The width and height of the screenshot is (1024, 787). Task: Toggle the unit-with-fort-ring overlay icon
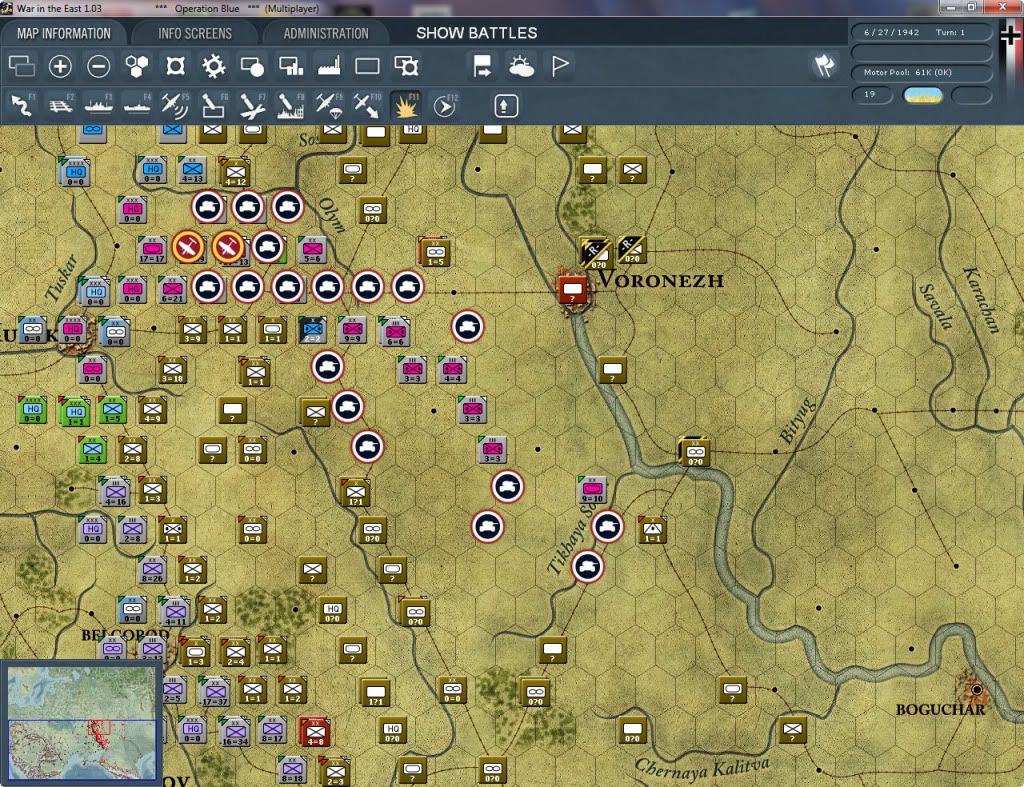[x=406, y=66]
